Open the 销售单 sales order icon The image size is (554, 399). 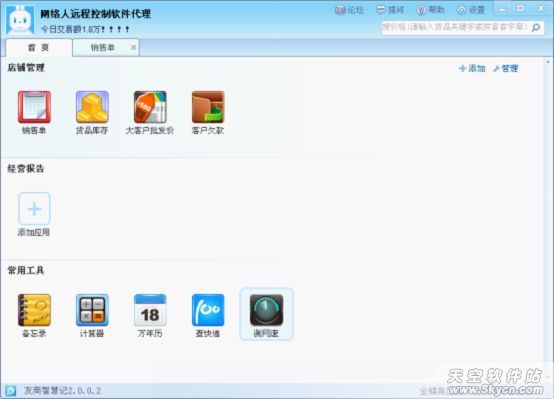point(34,107)
